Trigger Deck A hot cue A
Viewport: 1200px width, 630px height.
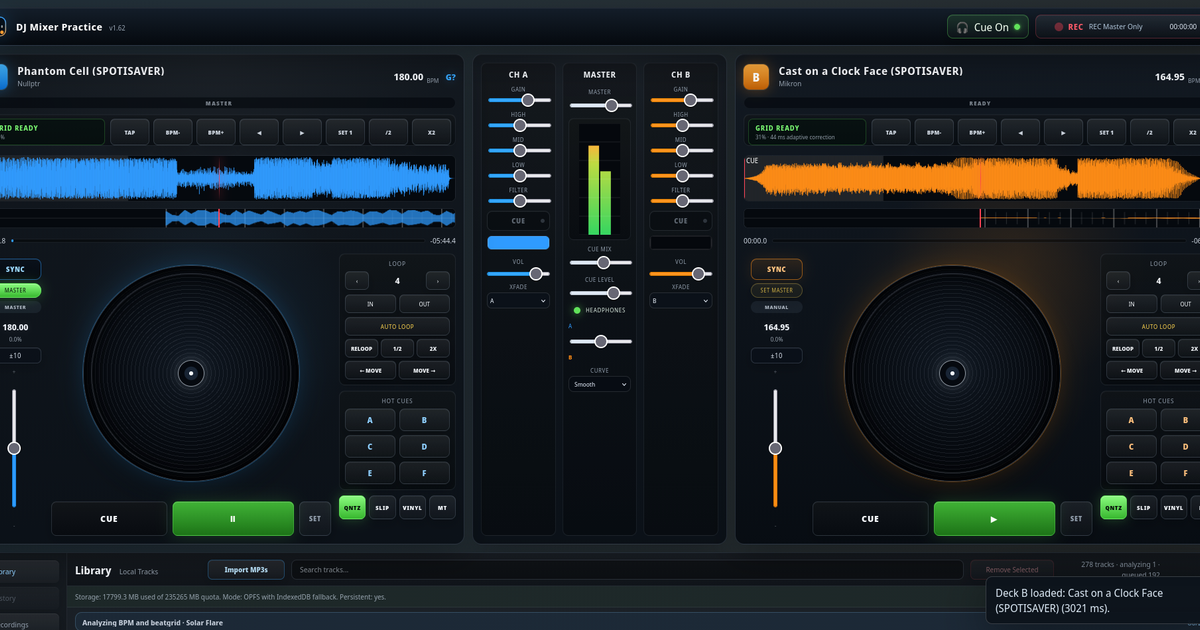[x=370, y=421]
